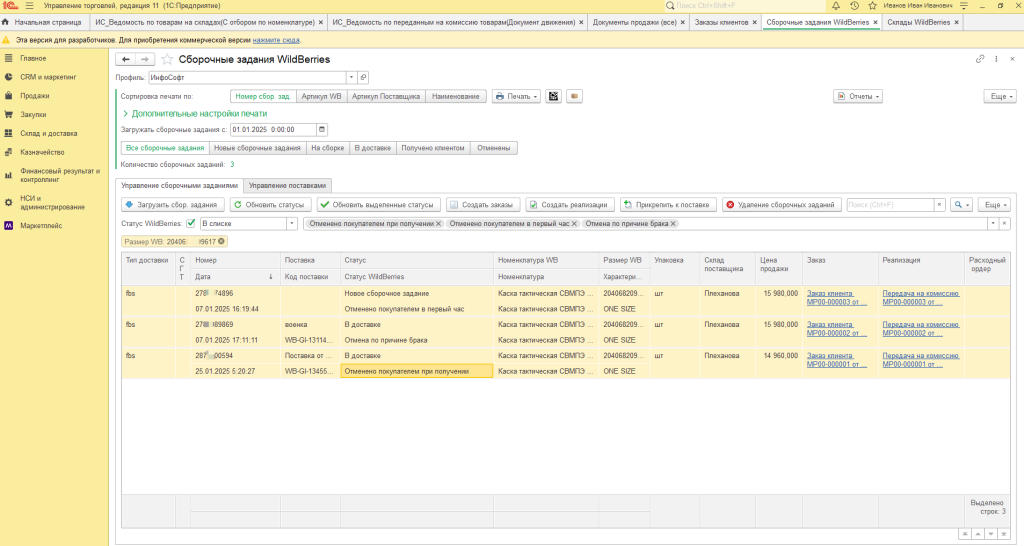Click the global search field
This screenshot has height=546, width=1024.
(x=744, y=5)
